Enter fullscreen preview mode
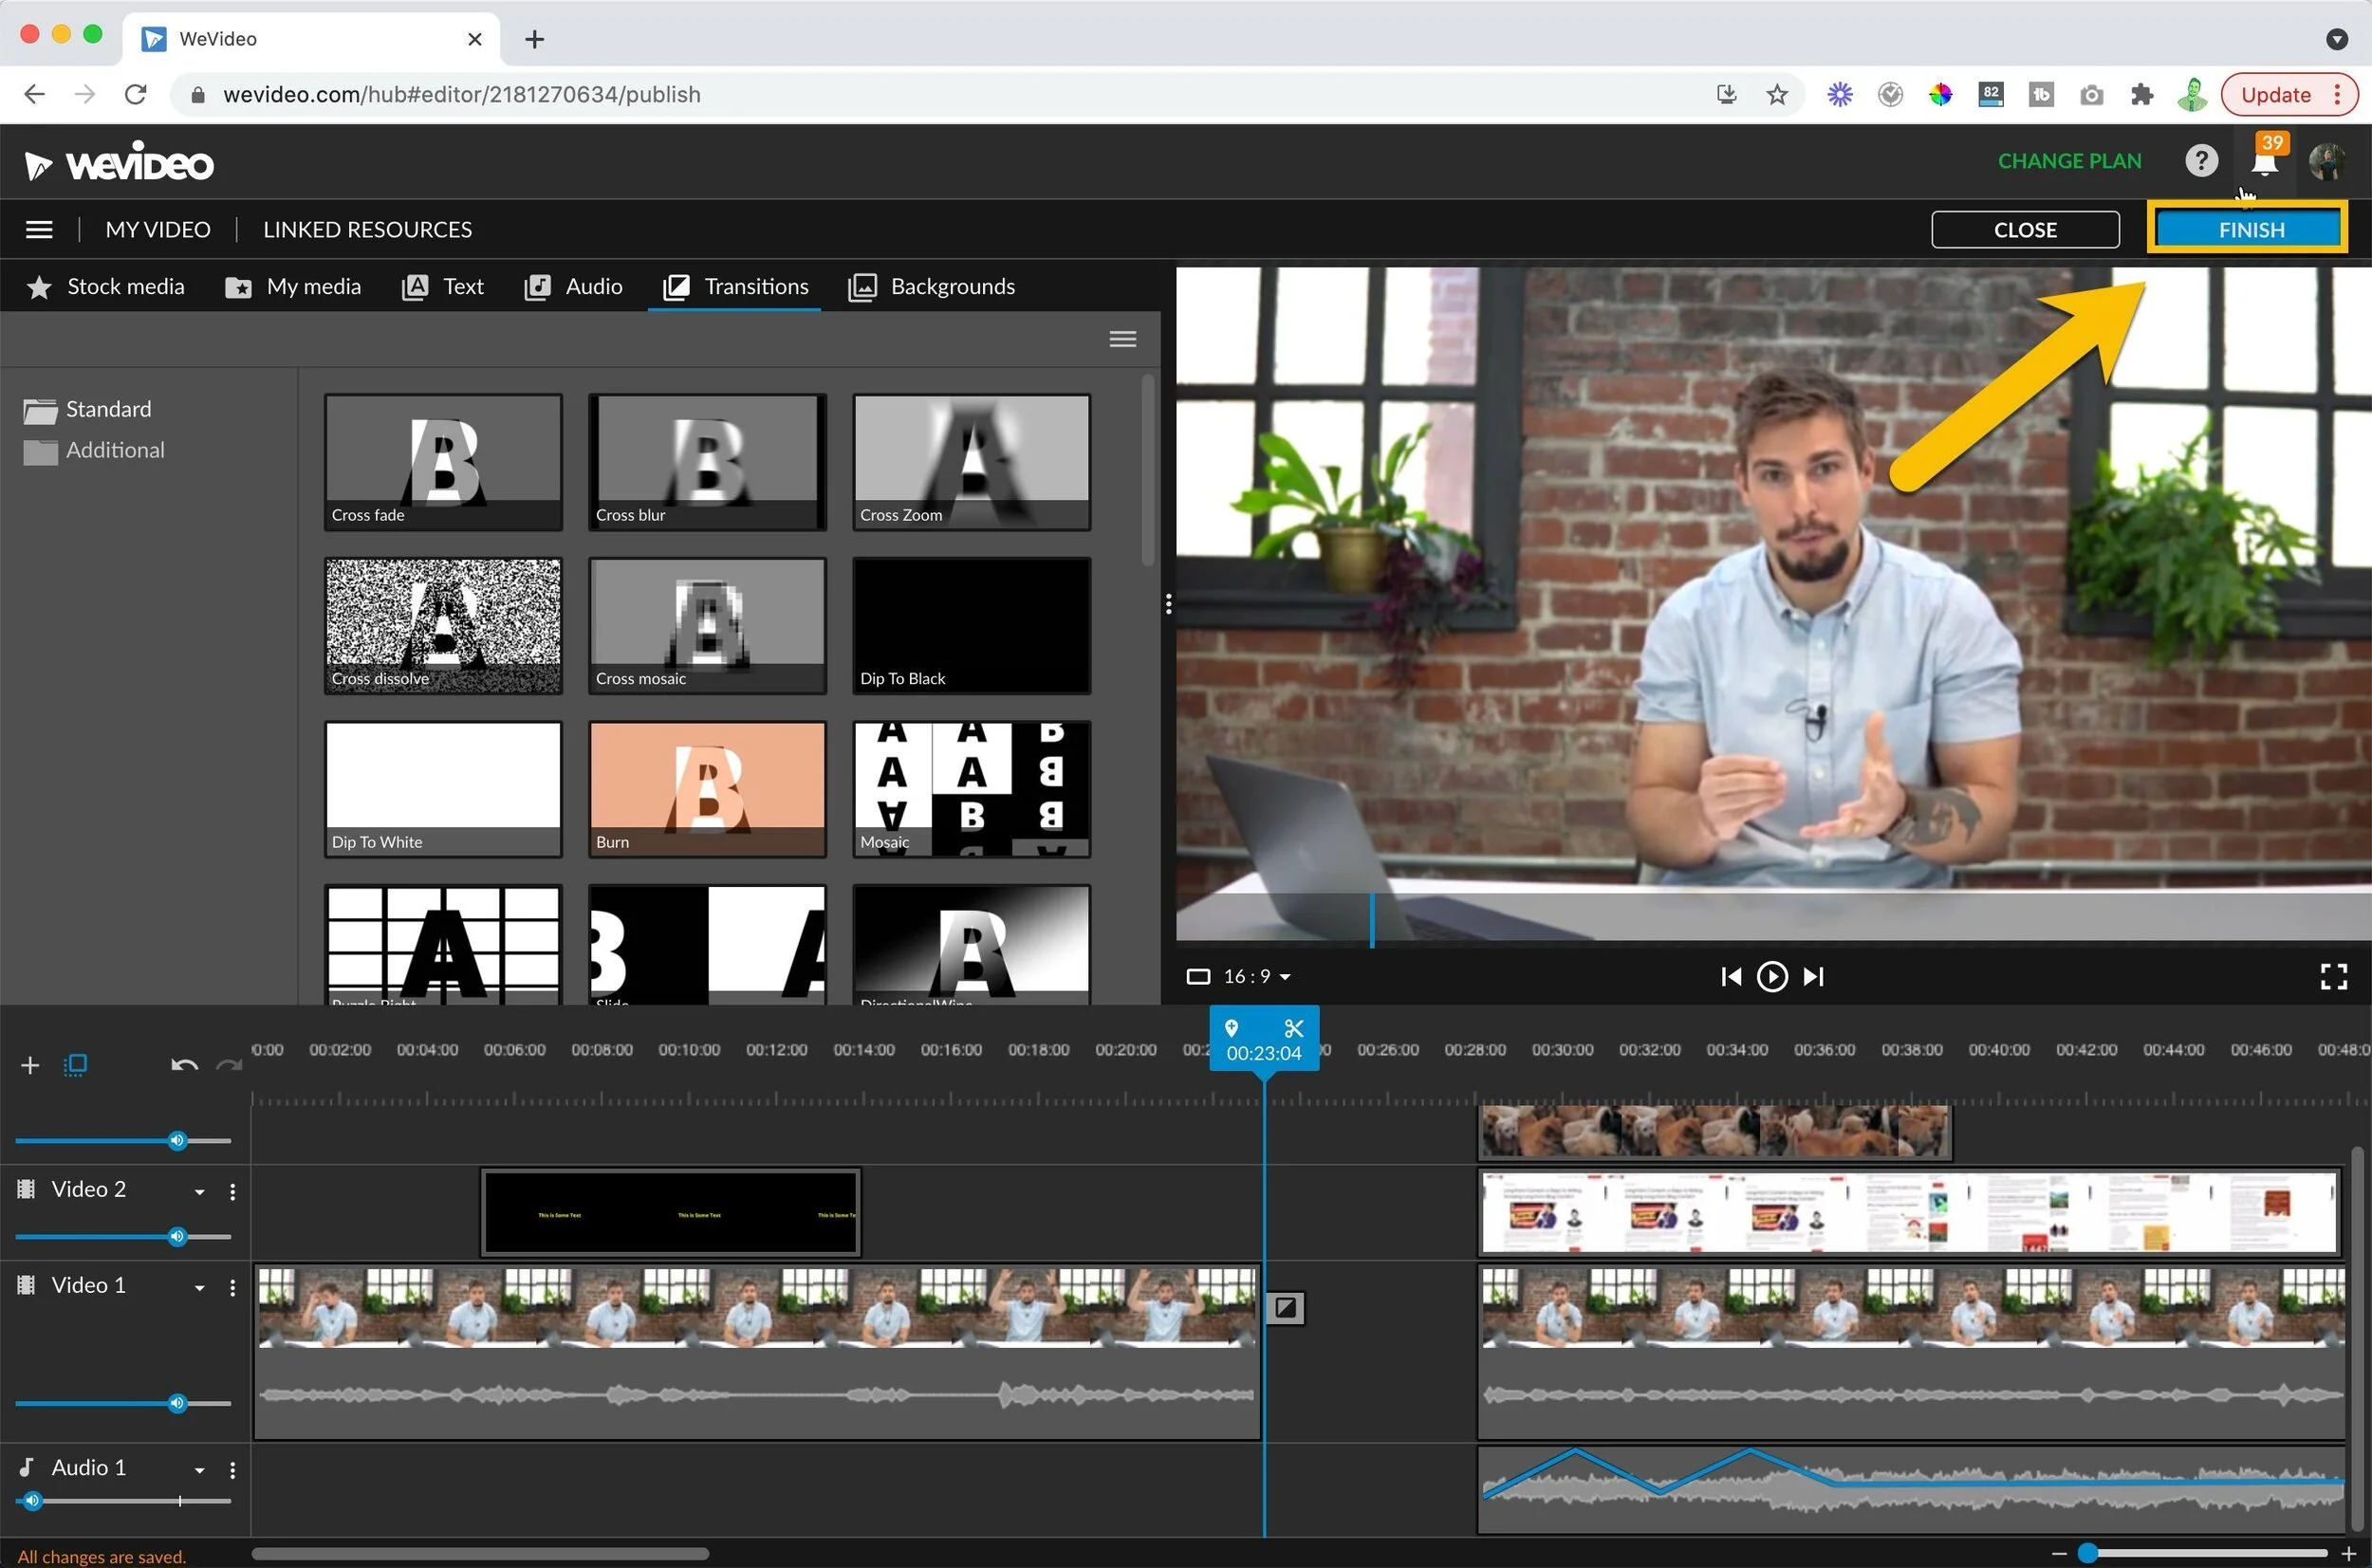 coord(2333,976)
